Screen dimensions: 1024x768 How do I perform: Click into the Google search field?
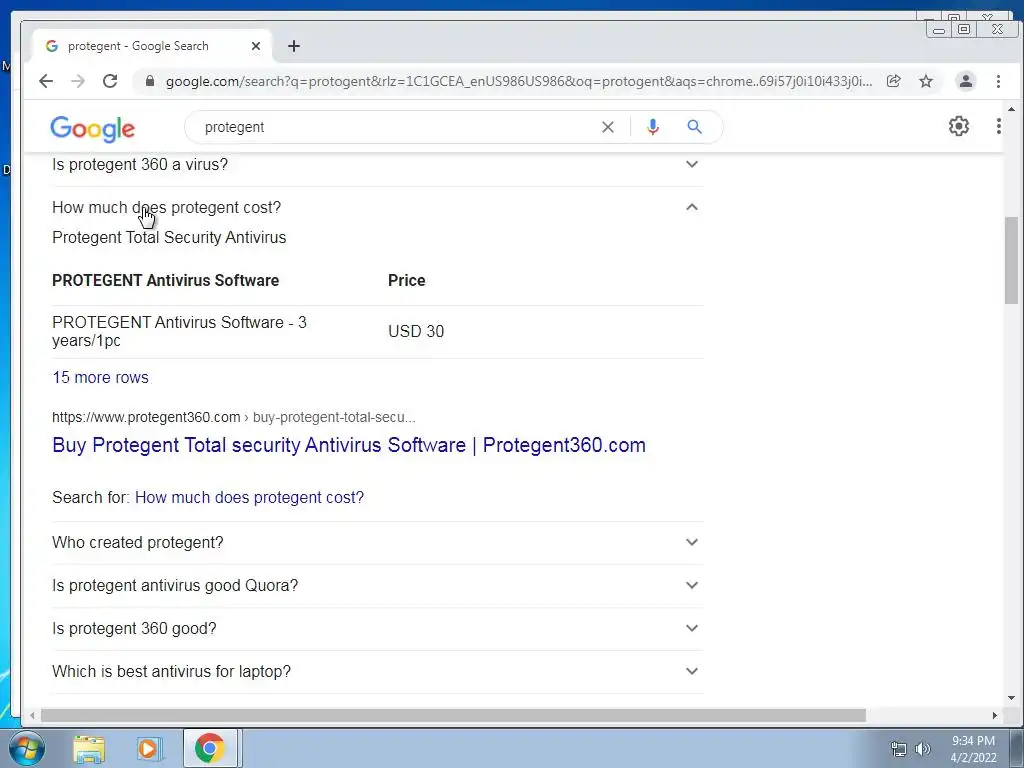click(x=398, y=127)
